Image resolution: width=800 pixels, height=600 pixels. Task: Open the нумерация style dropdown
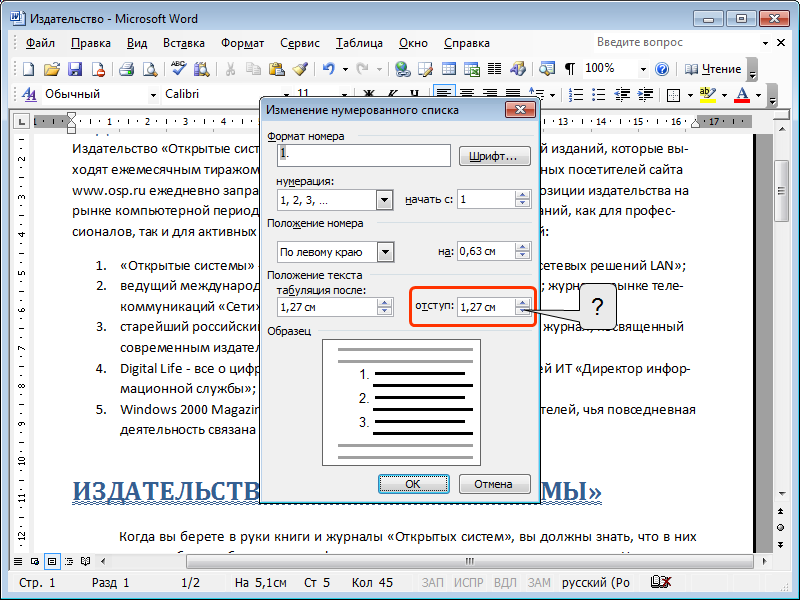385,200
